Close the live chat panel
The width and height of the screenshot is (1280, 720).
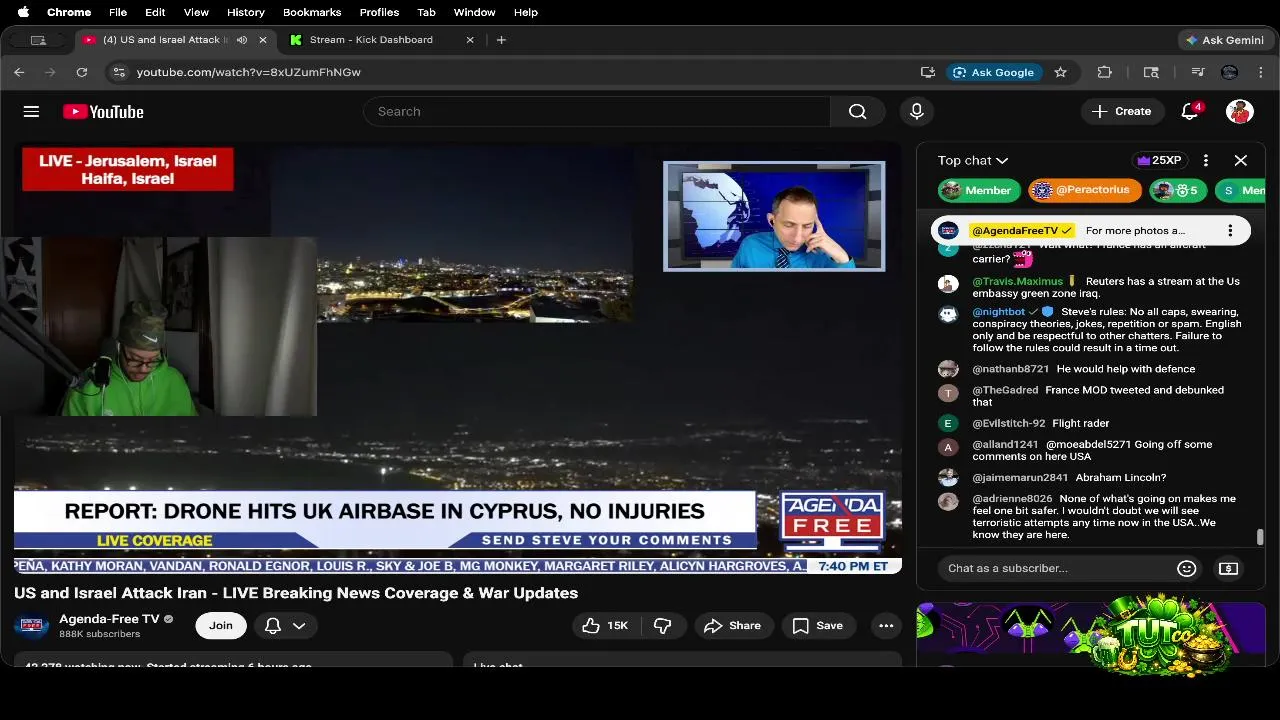tap(1241, 160)
